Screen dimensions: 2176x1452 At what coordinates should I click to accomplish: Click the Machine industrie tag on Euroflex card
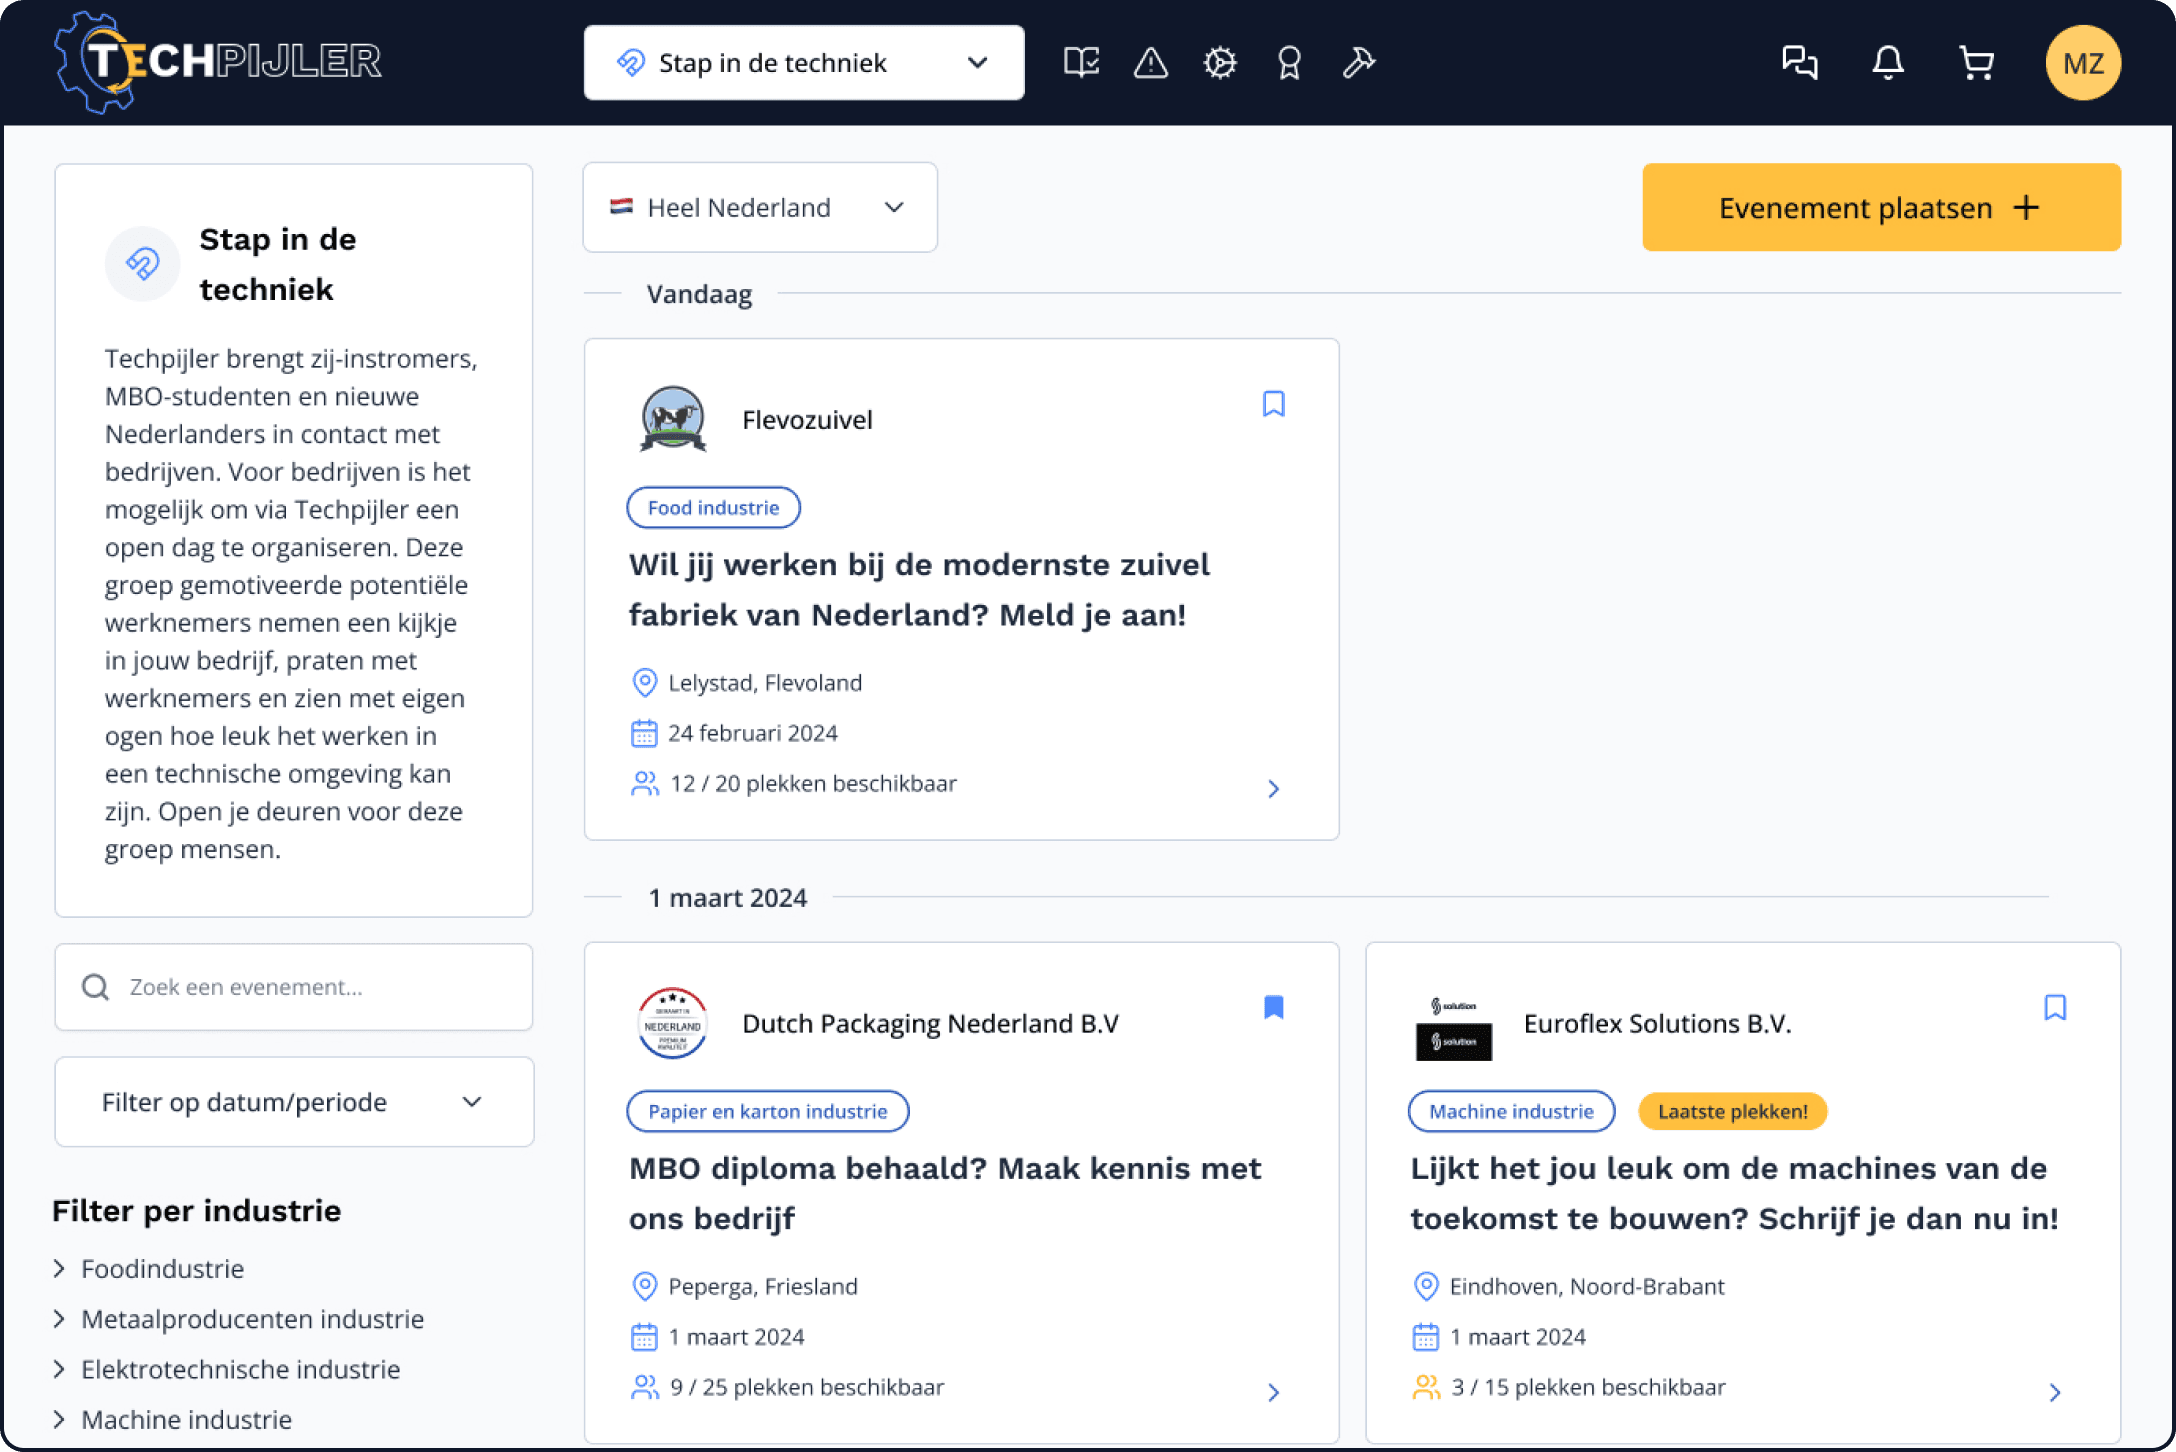click(x=1511, y=1111)
